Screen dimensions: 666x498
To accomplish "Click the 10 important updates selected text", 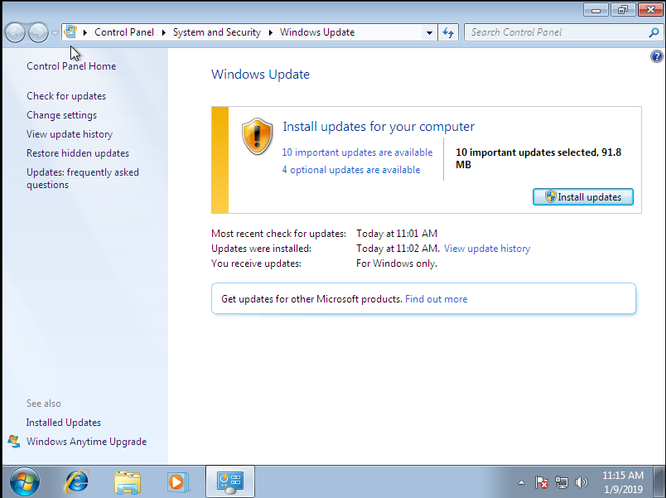I will 539,158.
